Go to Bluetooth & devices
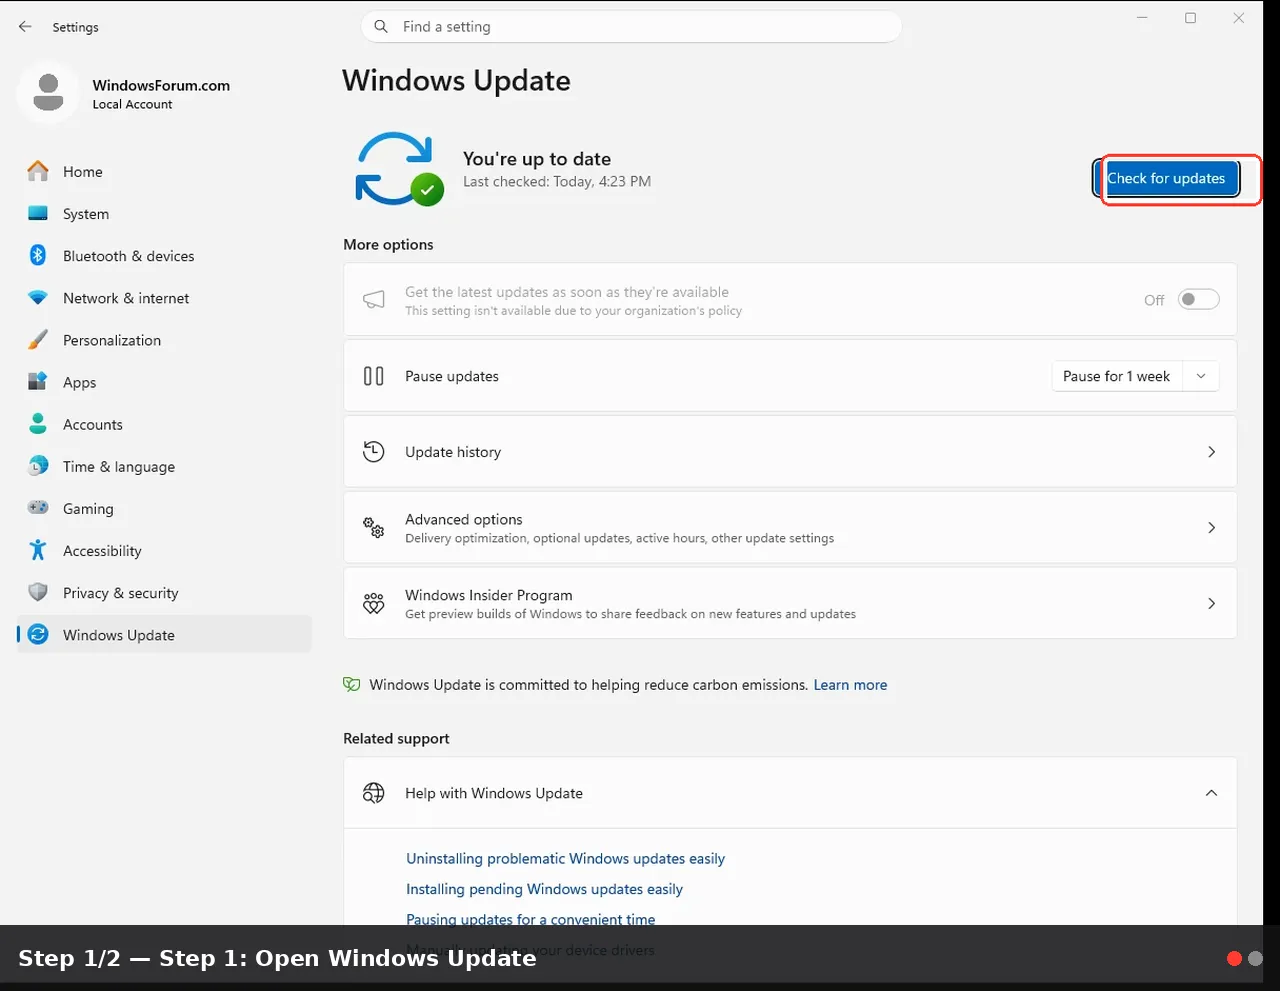1280x991 pixels. point(164,256)
